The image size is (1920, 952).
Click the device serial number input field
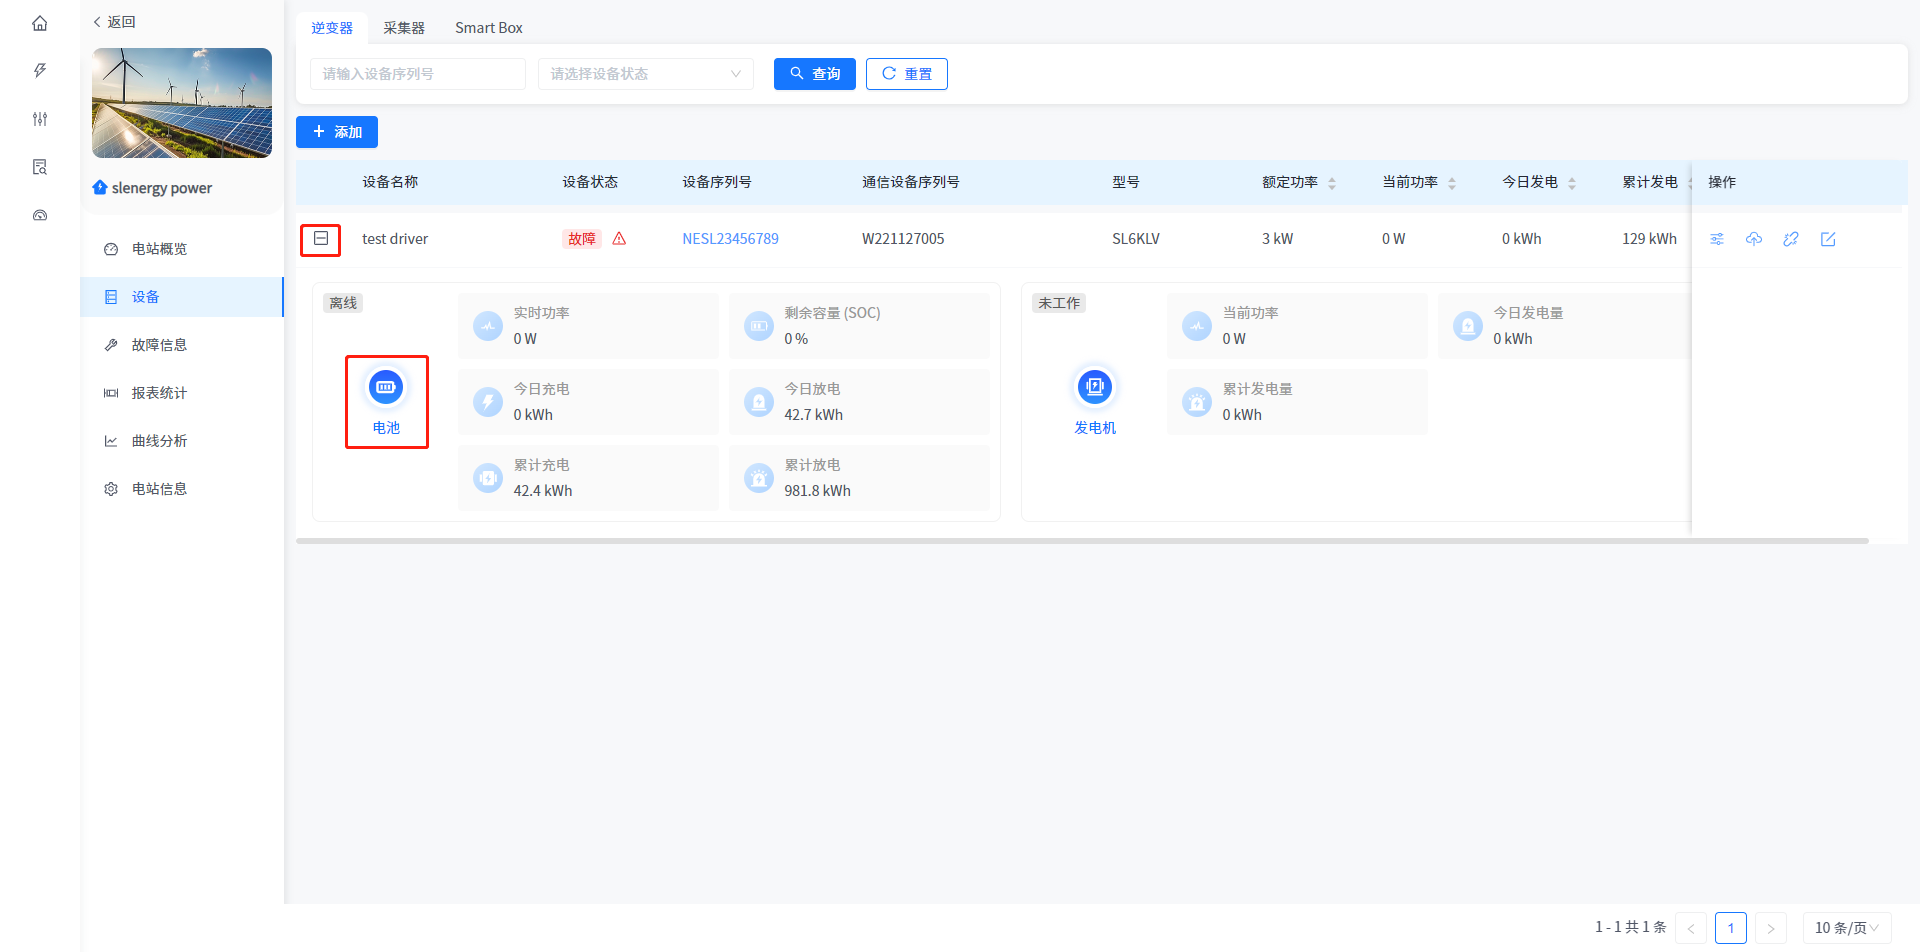pyautogui.click(x=417, y=74)
